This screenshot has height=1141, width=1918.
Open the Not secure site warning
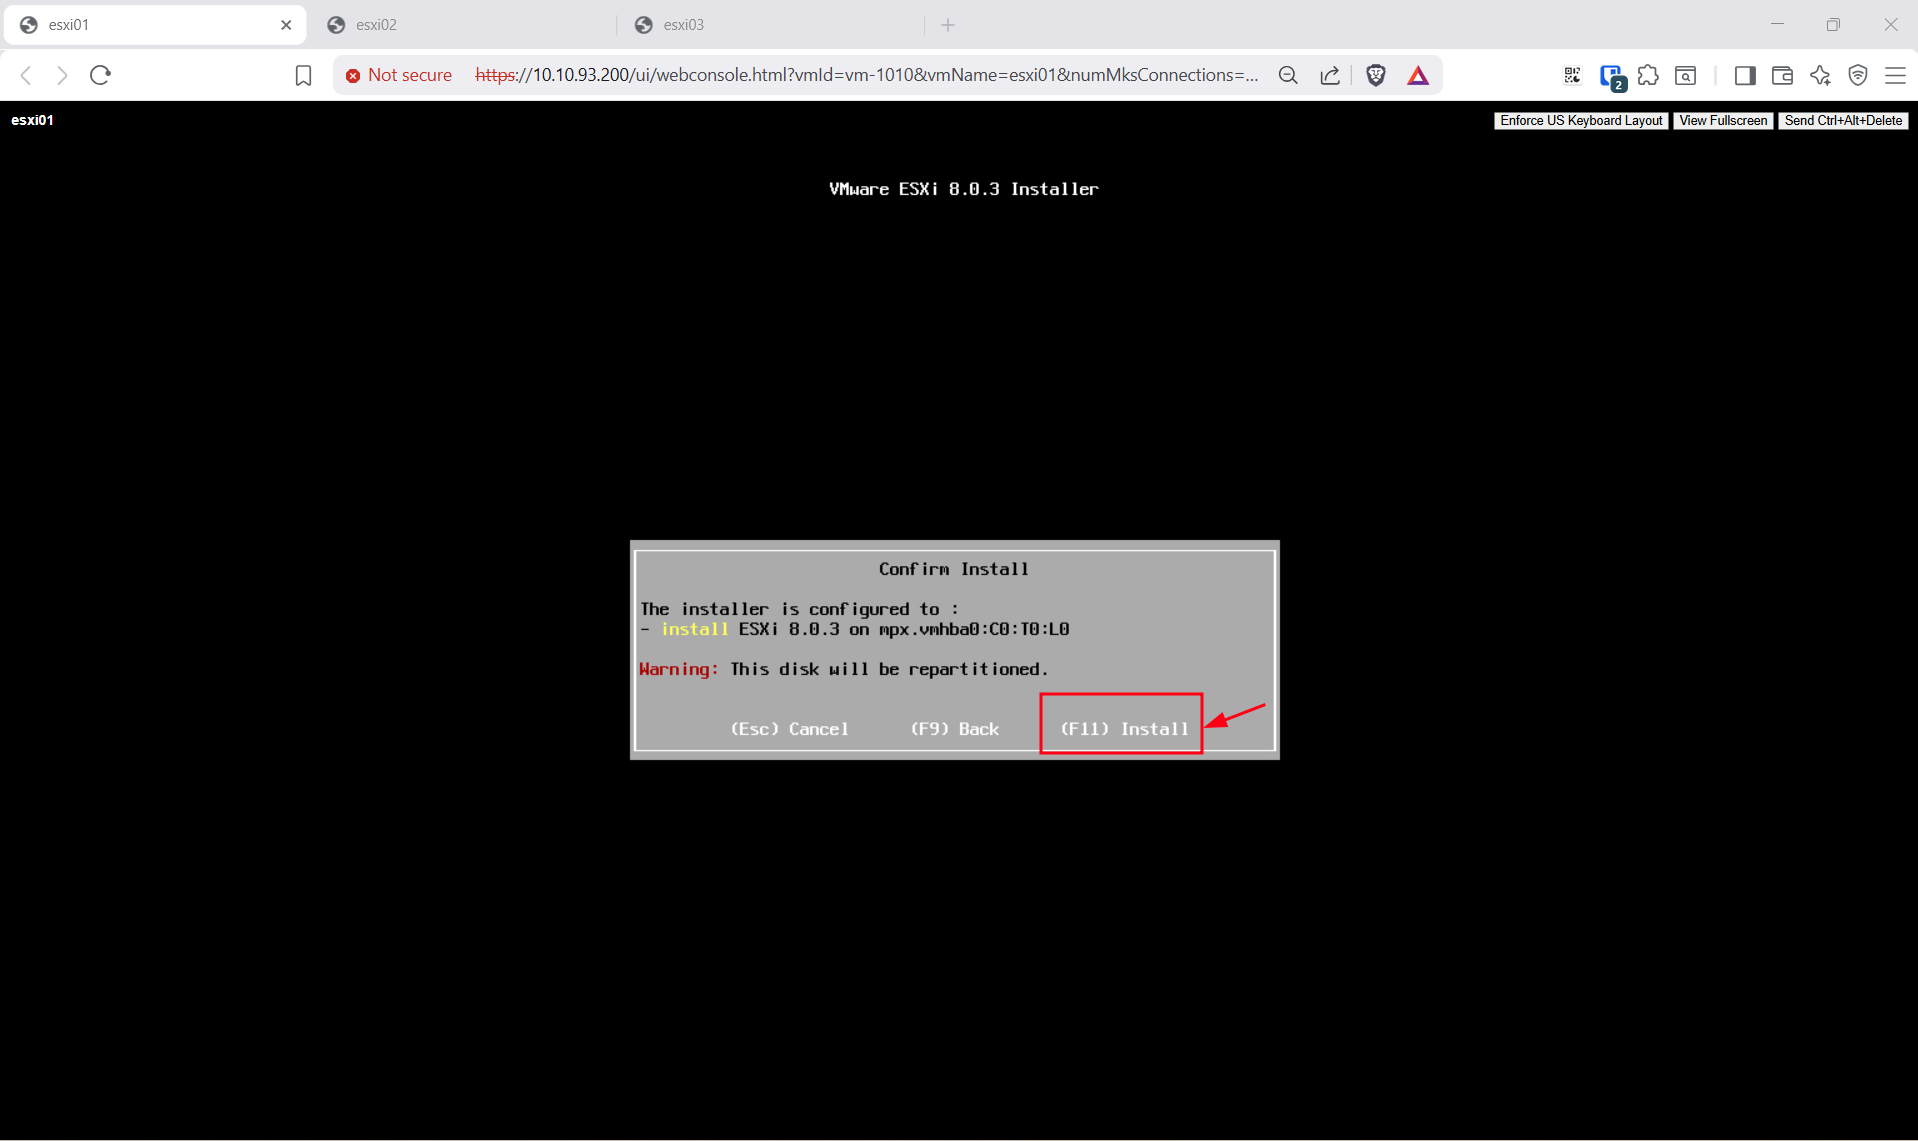coord(399,75)
